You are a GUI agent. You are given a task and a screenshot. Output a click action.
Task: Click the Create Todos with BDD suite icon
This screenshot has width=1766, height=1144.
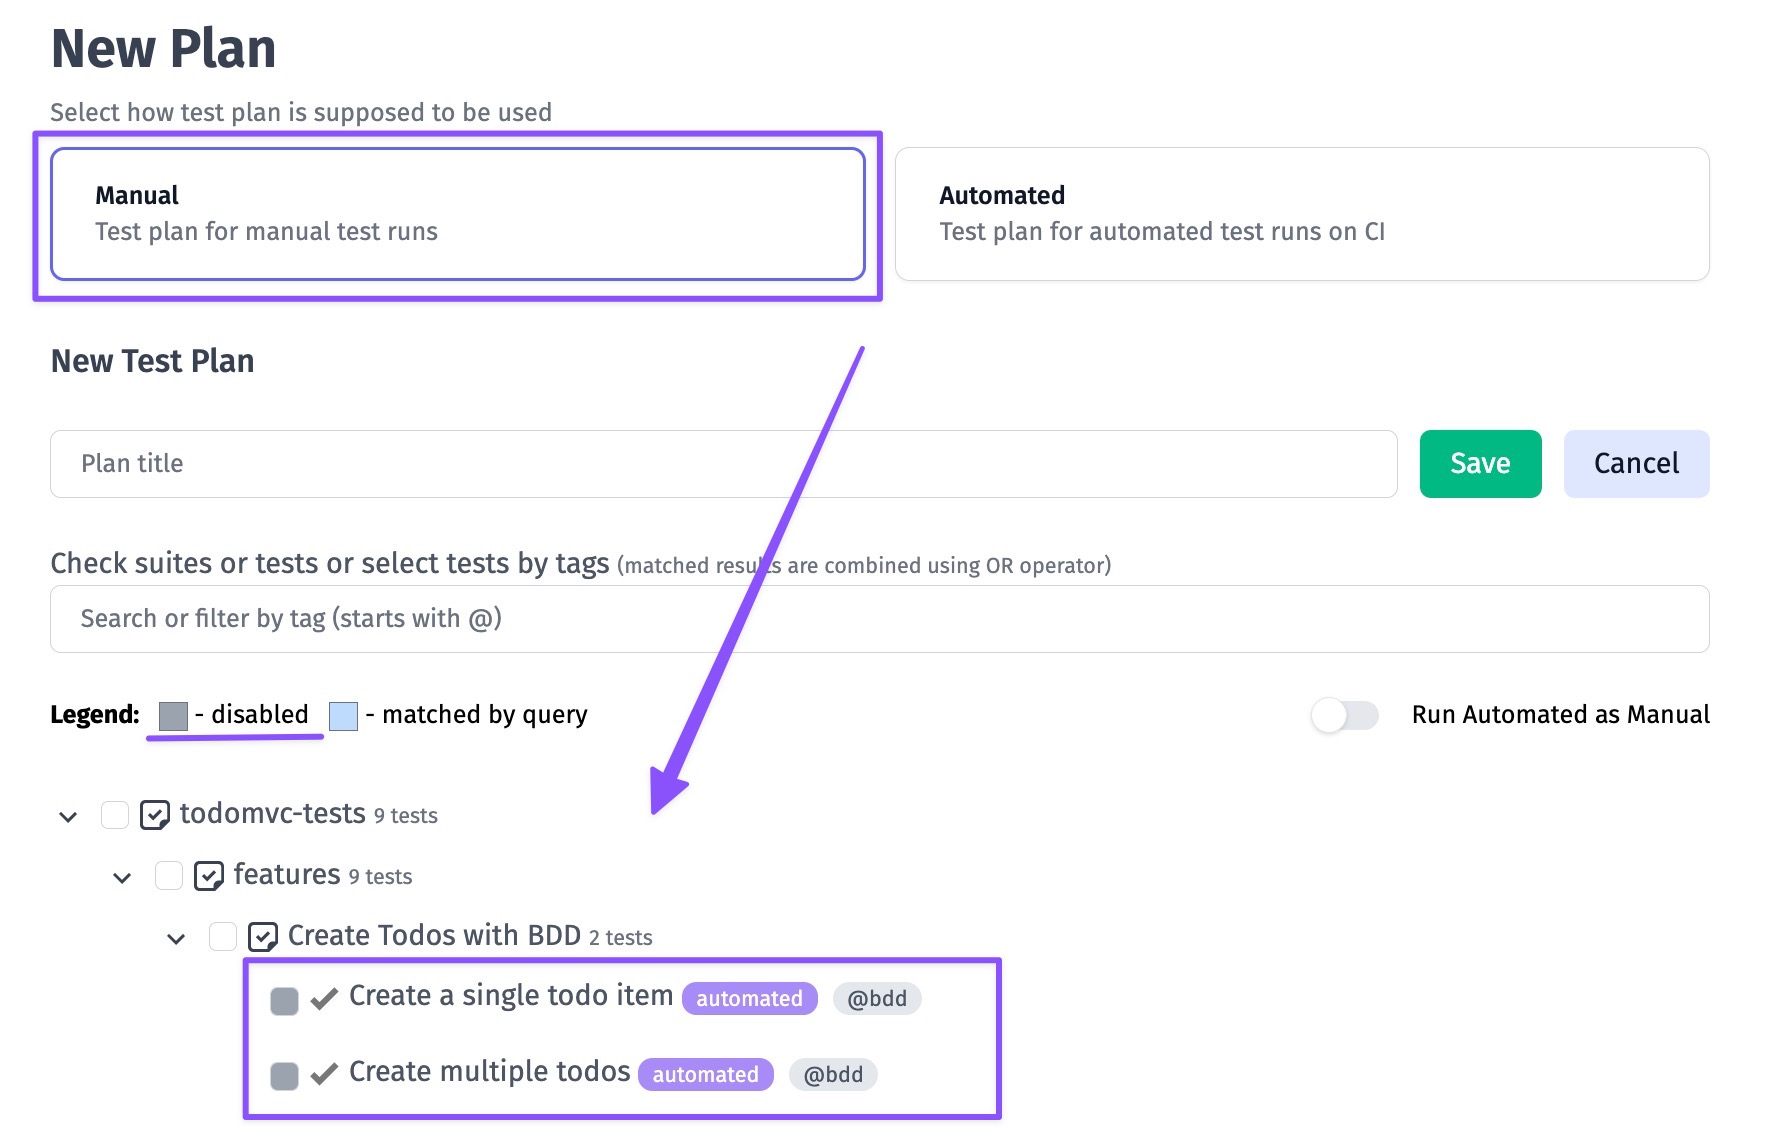263,937
